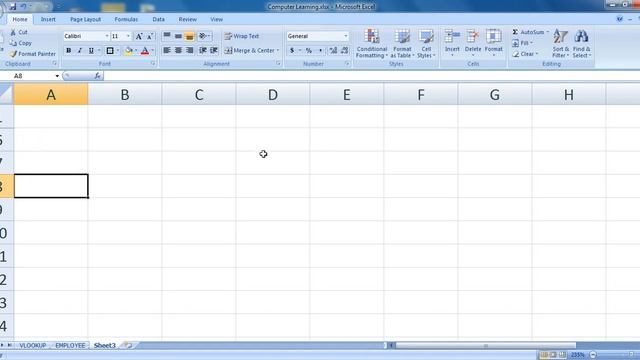Click Format icon in Cells group
The image size is (640, 360).
(x=493, y=37)
